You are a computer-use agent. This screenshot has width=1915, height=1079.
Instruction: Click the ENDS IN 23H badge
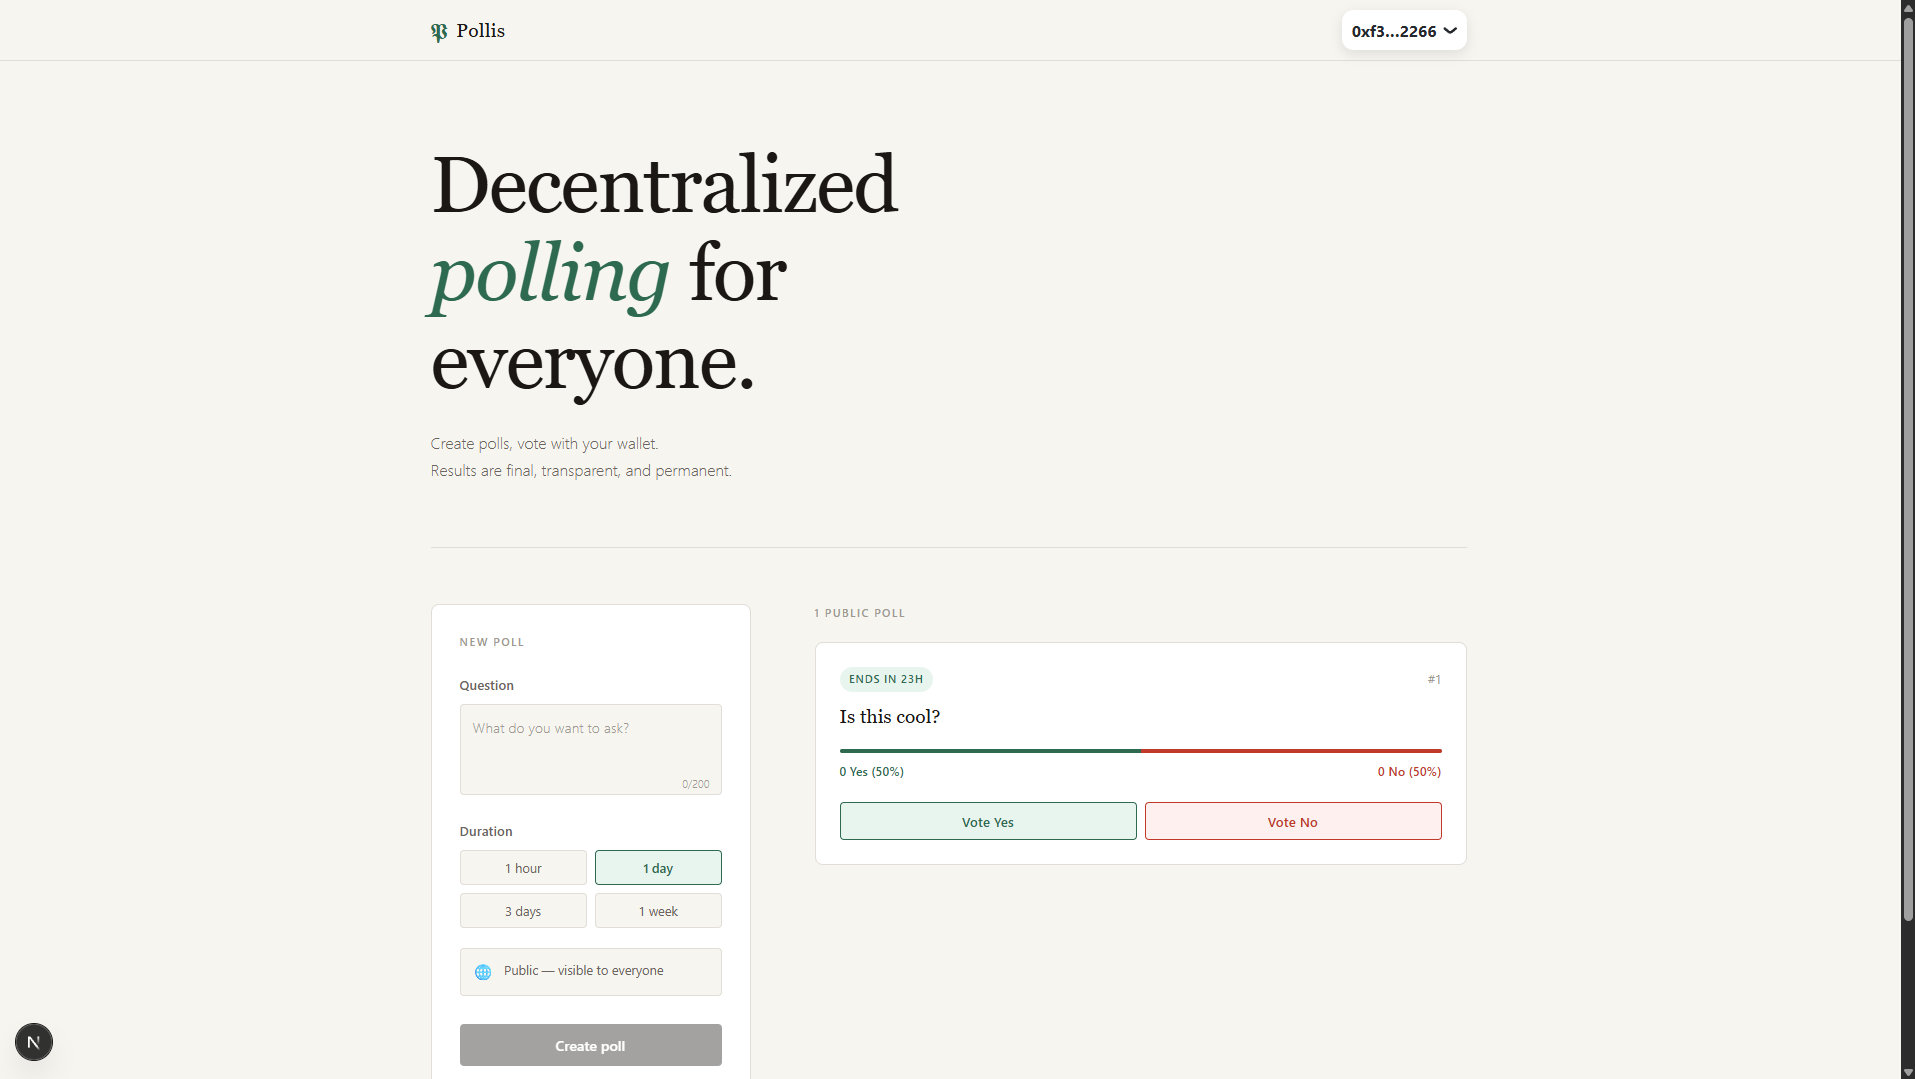pos(885,679)
